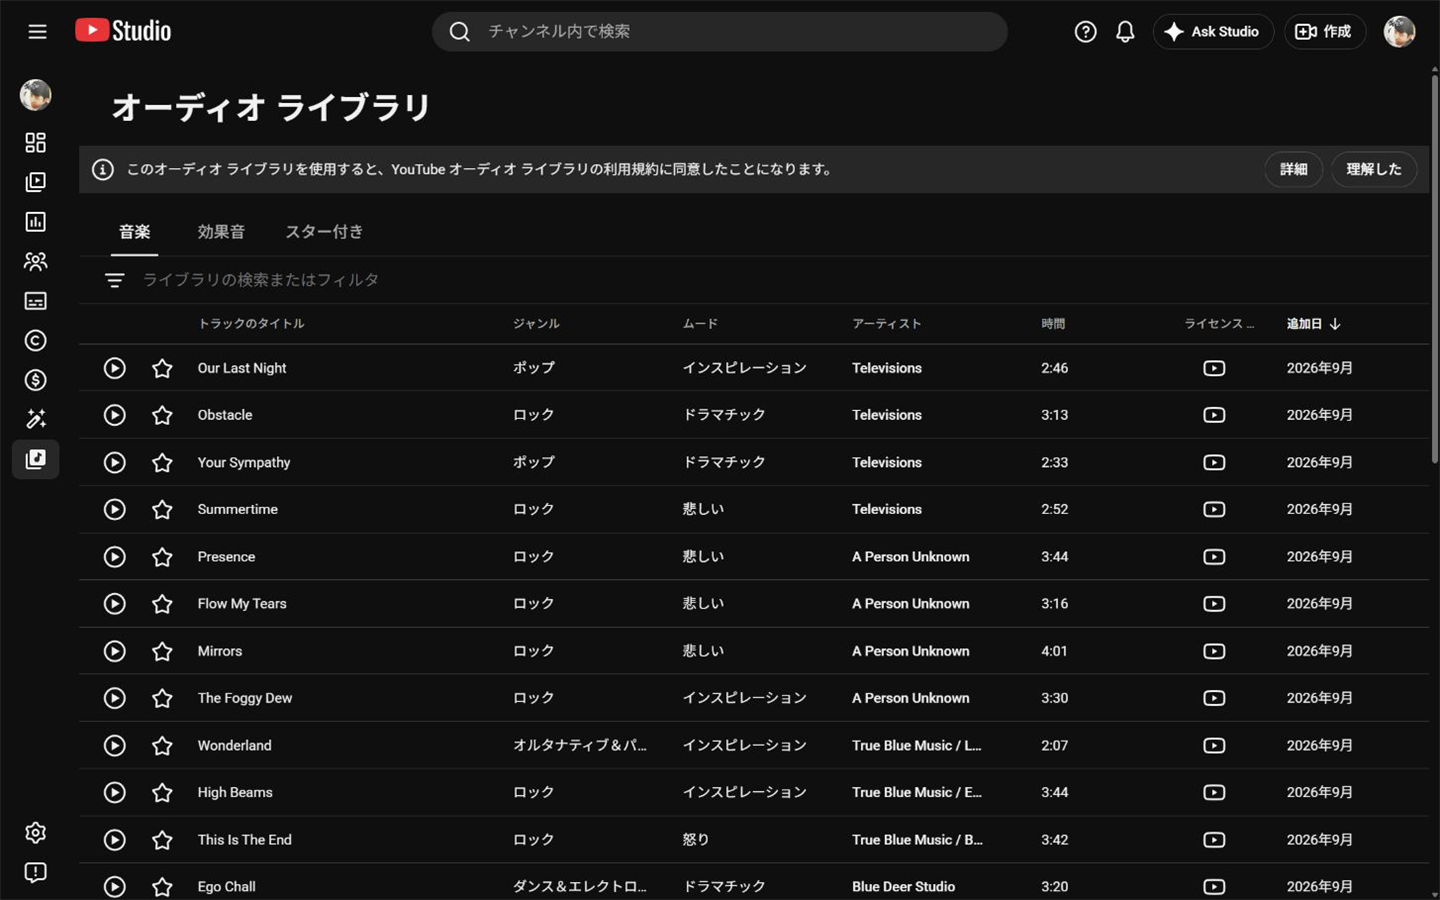The width and height of the screenshot is (1440, 900).
Task: Play the track Your Sympathy
Action: click(115, 462)
